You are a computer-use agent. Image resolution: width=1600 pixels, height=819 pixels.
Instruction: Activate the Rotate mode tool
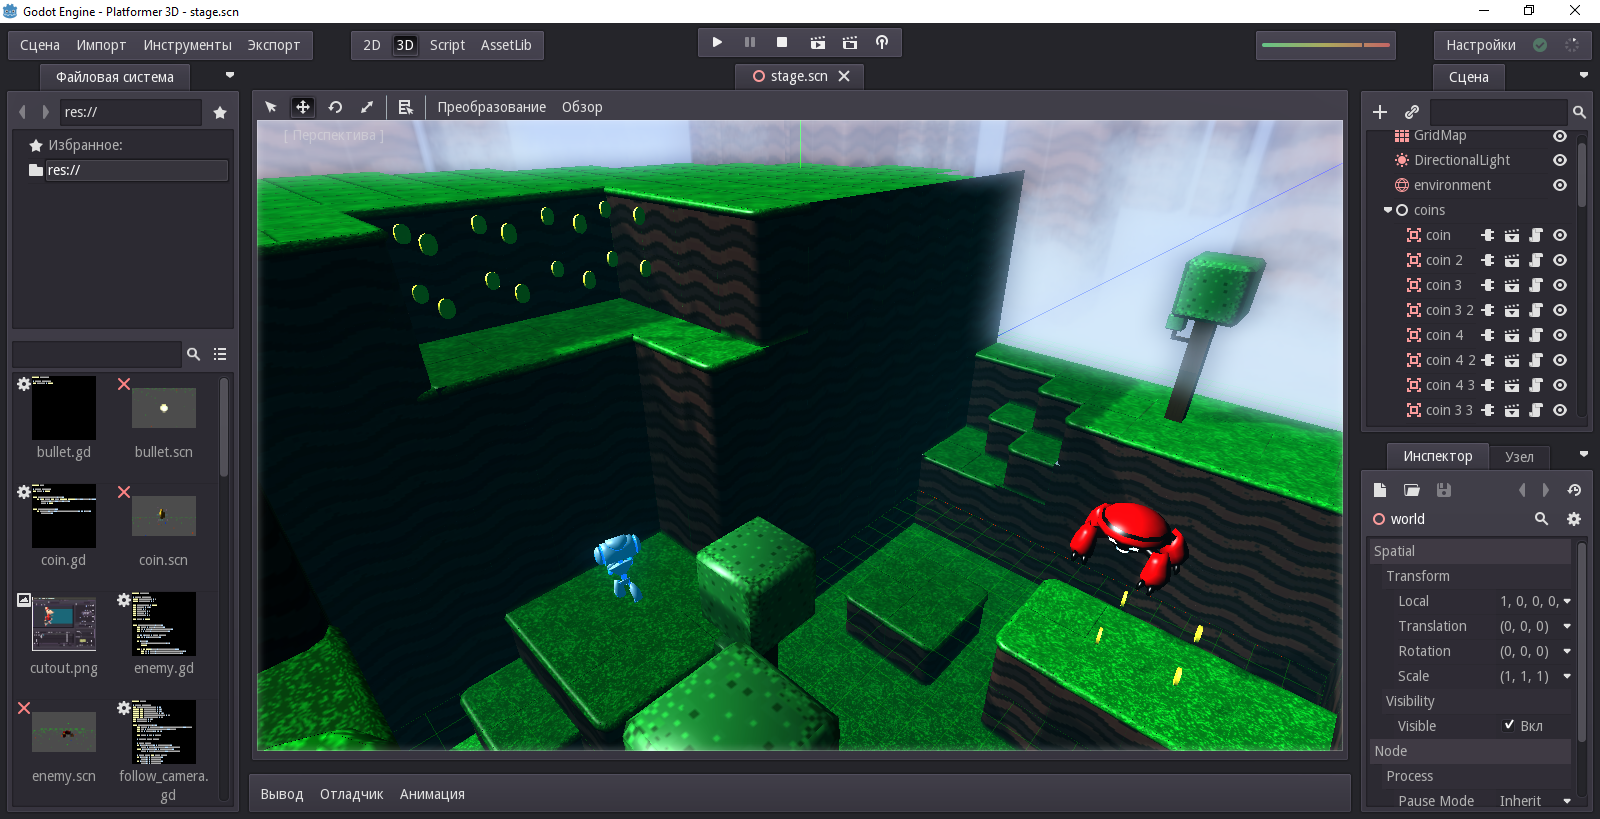[335, 107]
